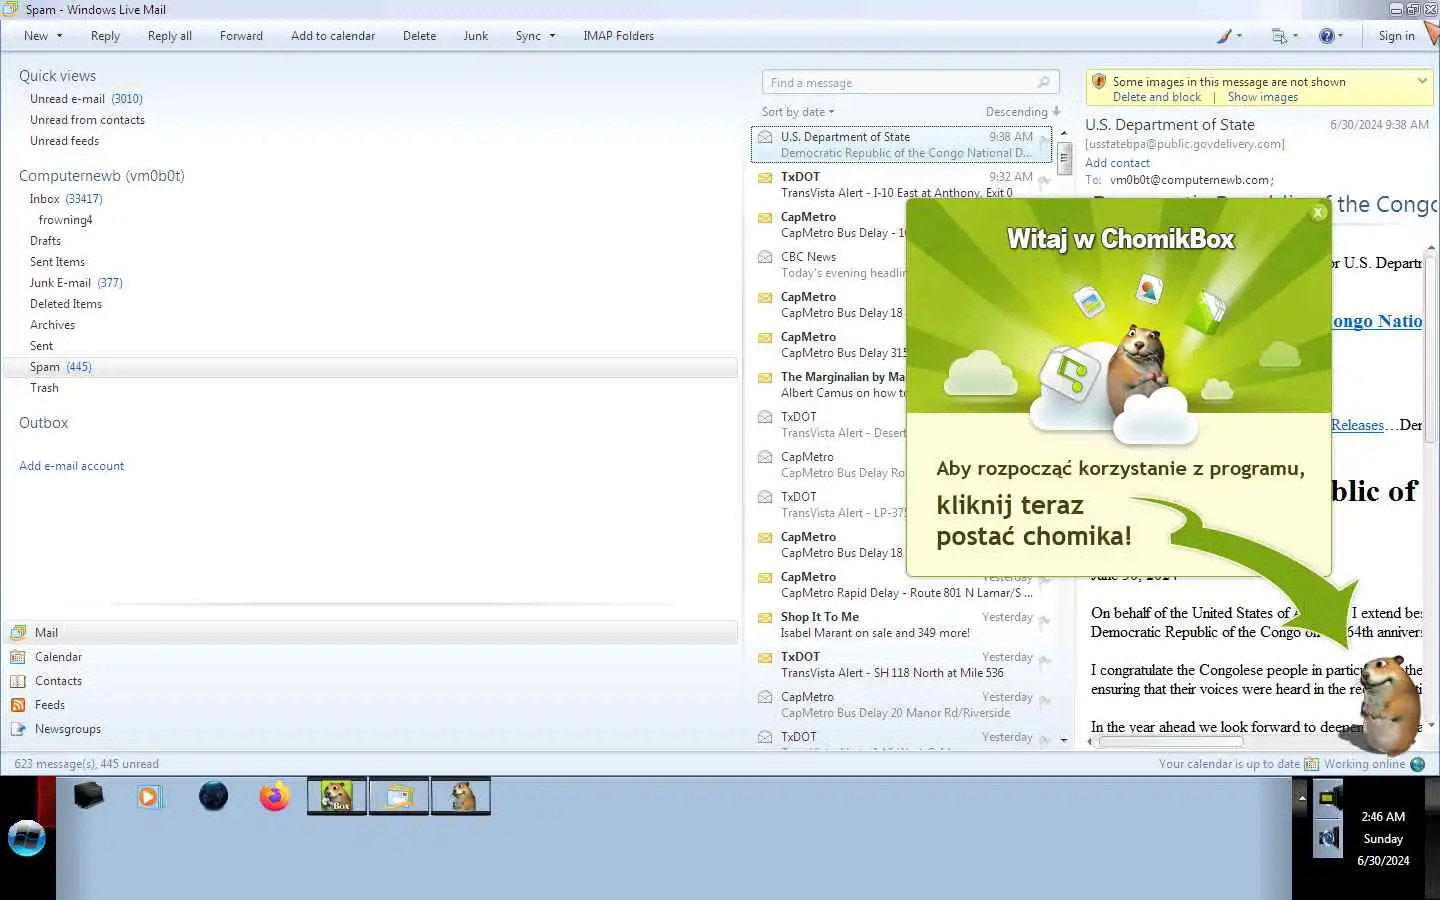Open the TxDOT I-10 East at Anthony message
The image size is (1440, 900).
(x=903, y=185)
